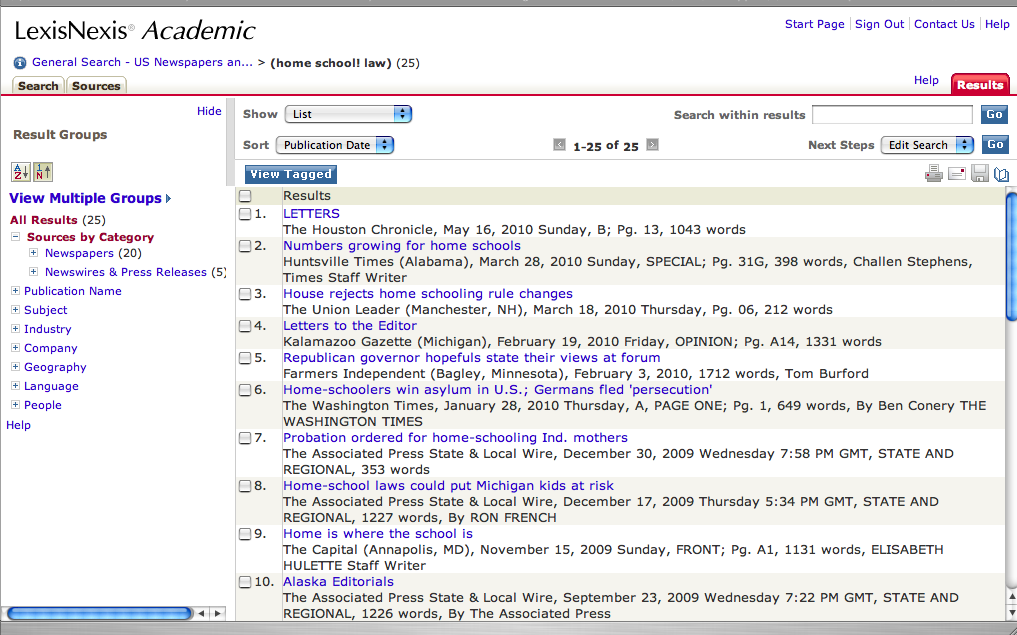Check the box for result 1 LETTERS

tap(245, 214)
